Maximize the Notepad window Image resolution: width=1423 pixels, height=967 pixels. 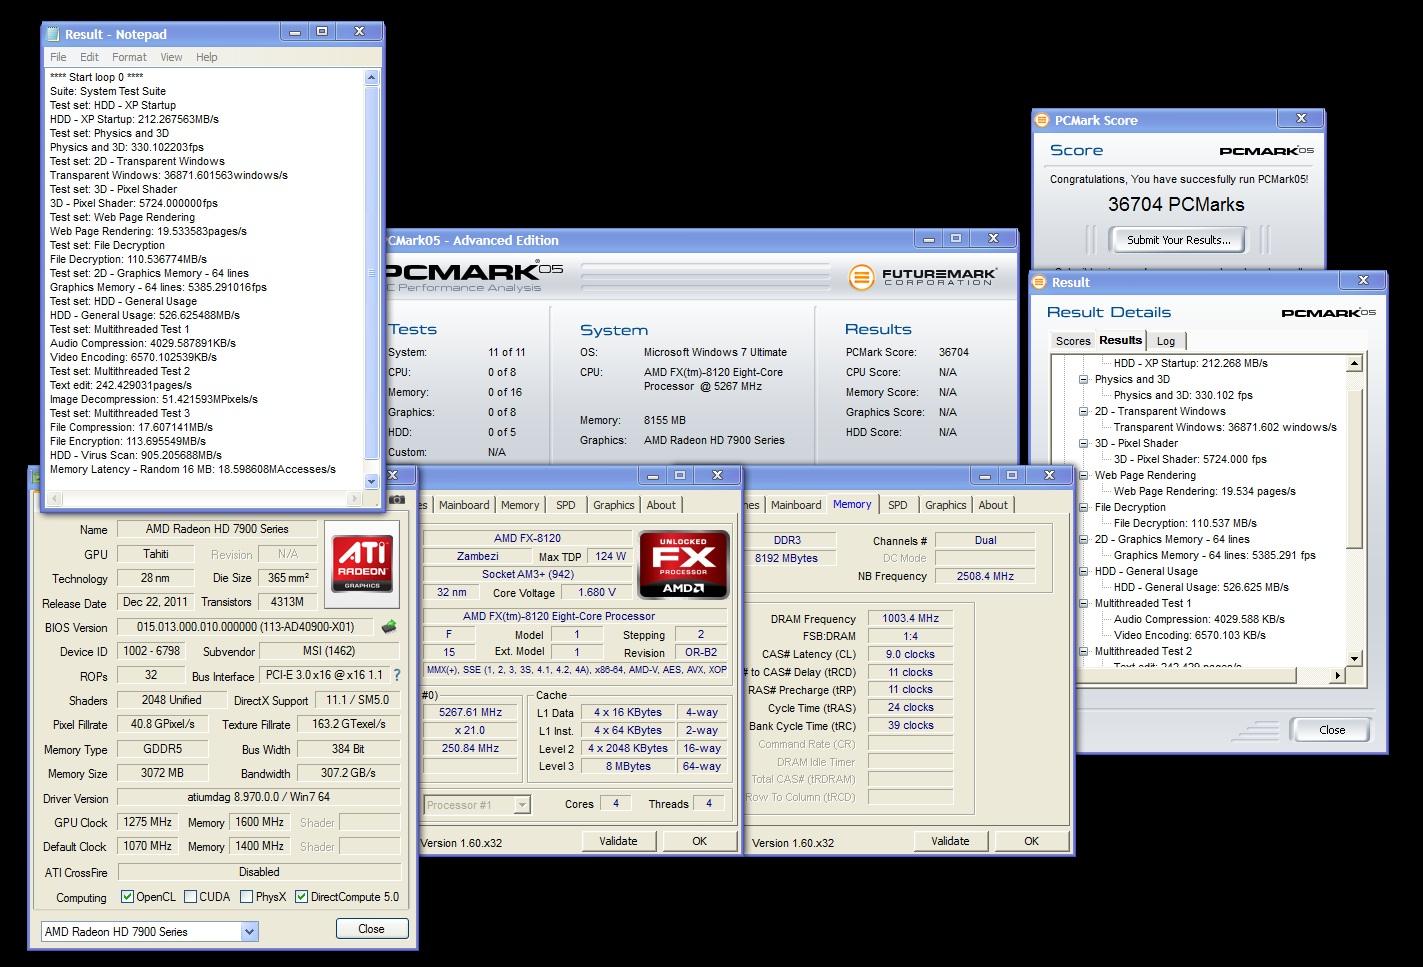[x=322, y=32]
